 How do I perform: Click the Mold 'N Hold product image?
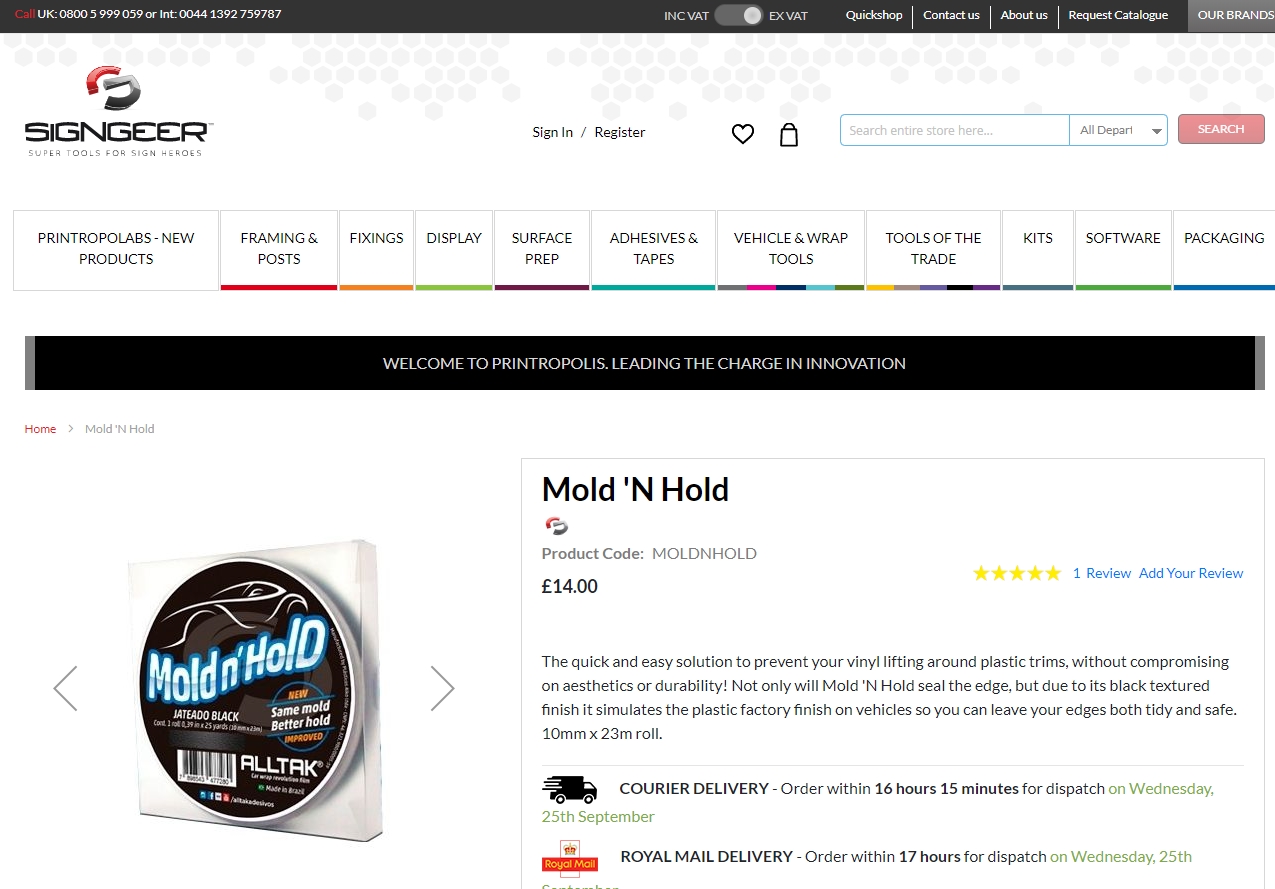coord(257,690)
